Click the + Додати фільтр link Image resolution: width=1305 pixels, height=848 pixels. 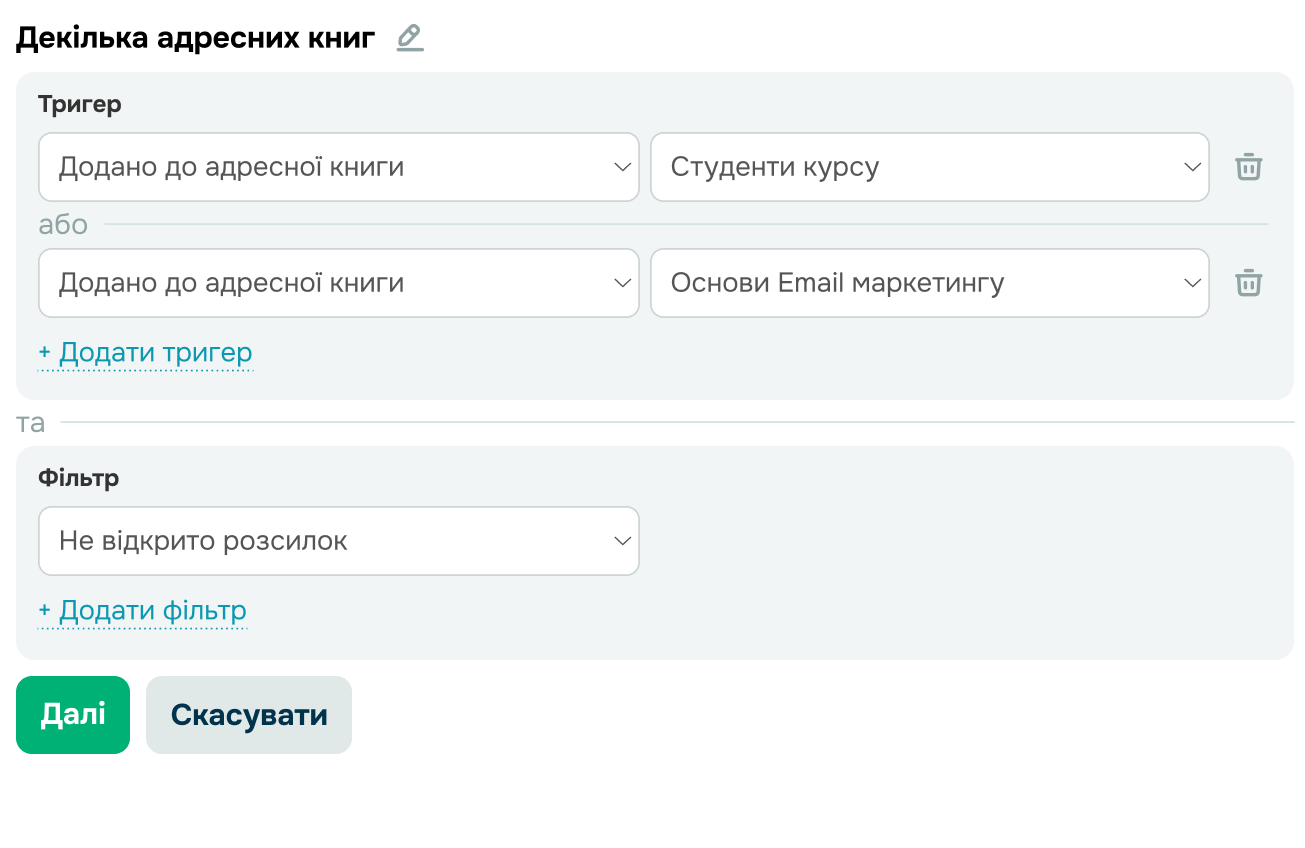pos(142,611)
